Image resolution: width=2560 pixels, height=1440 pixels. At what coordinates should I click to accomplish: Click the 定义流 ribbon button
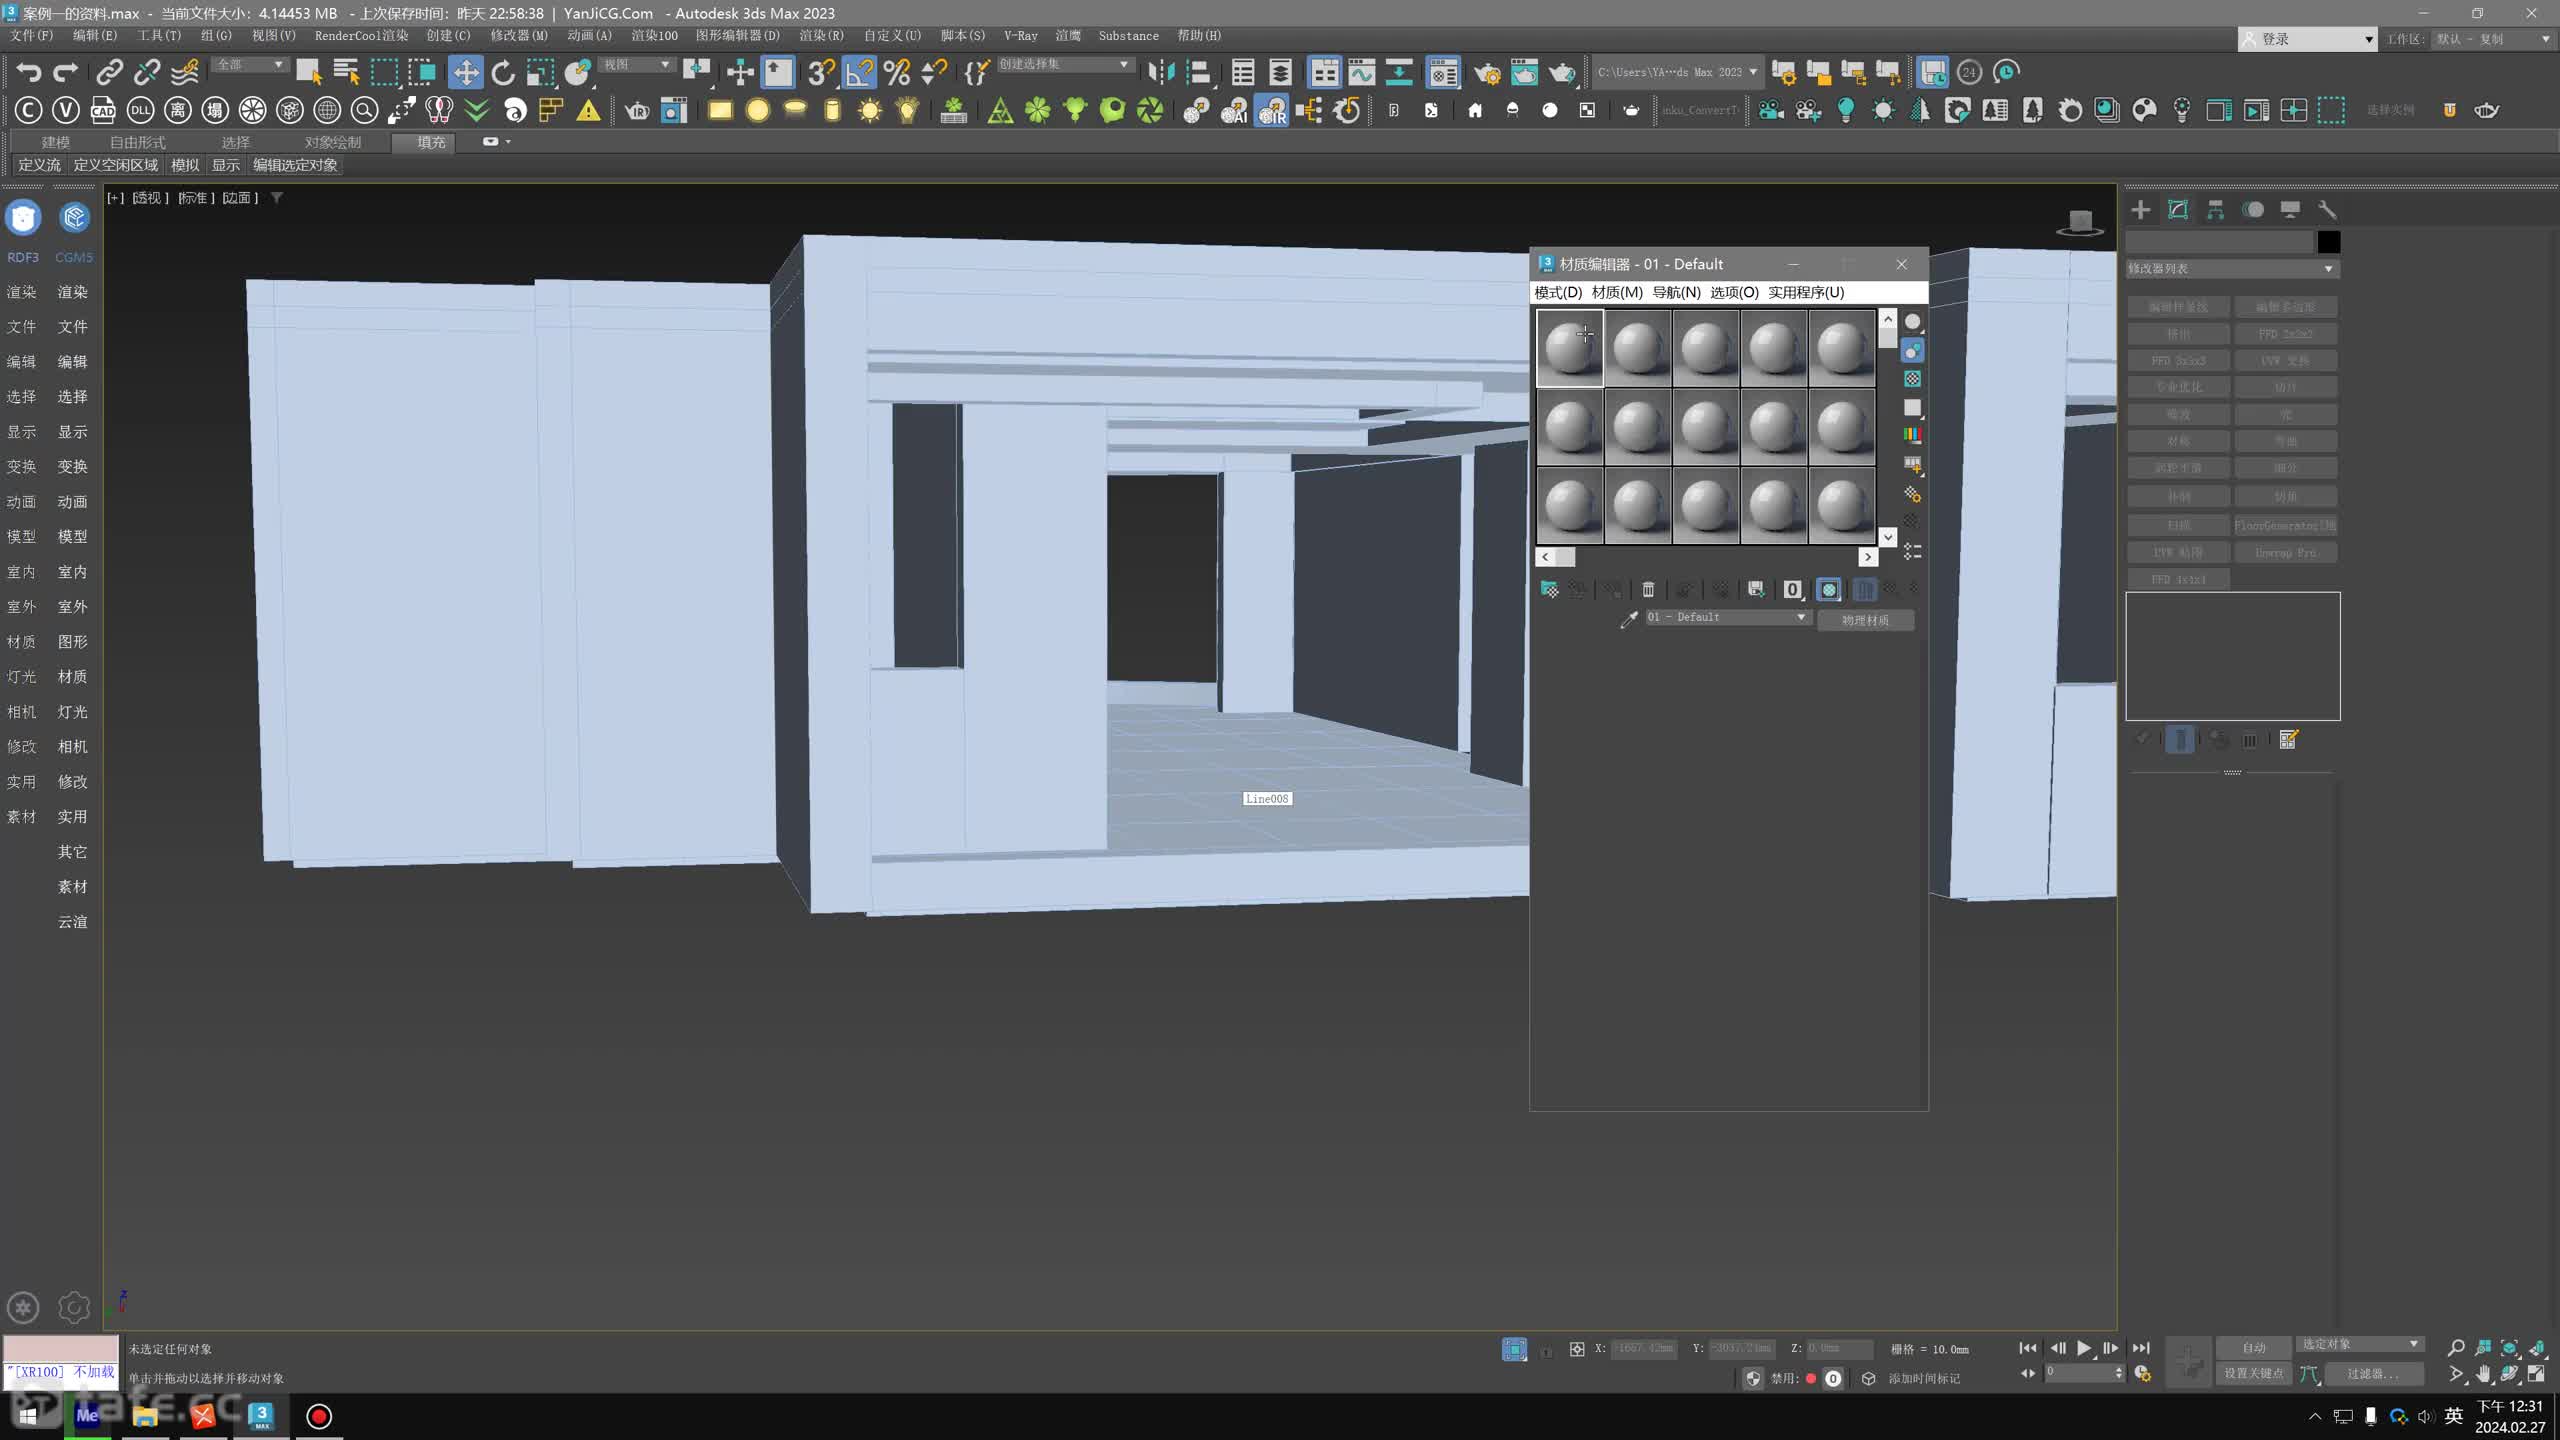tap(39, 165)
